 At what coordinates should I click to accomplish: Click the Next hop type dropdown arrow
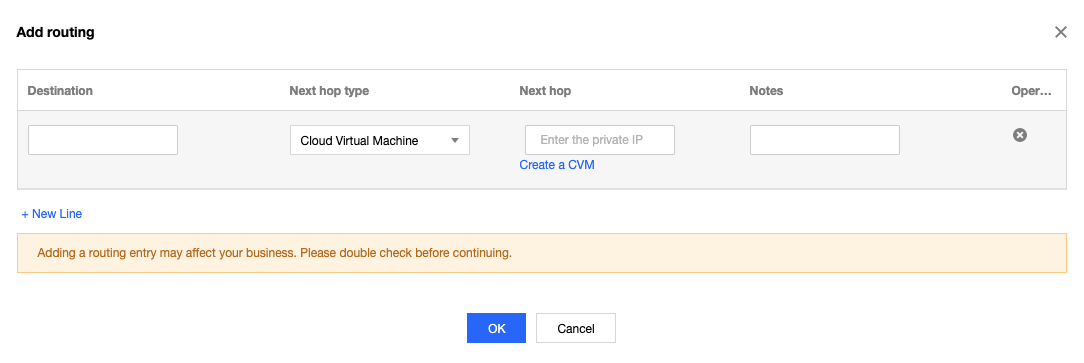click(455, 140)
